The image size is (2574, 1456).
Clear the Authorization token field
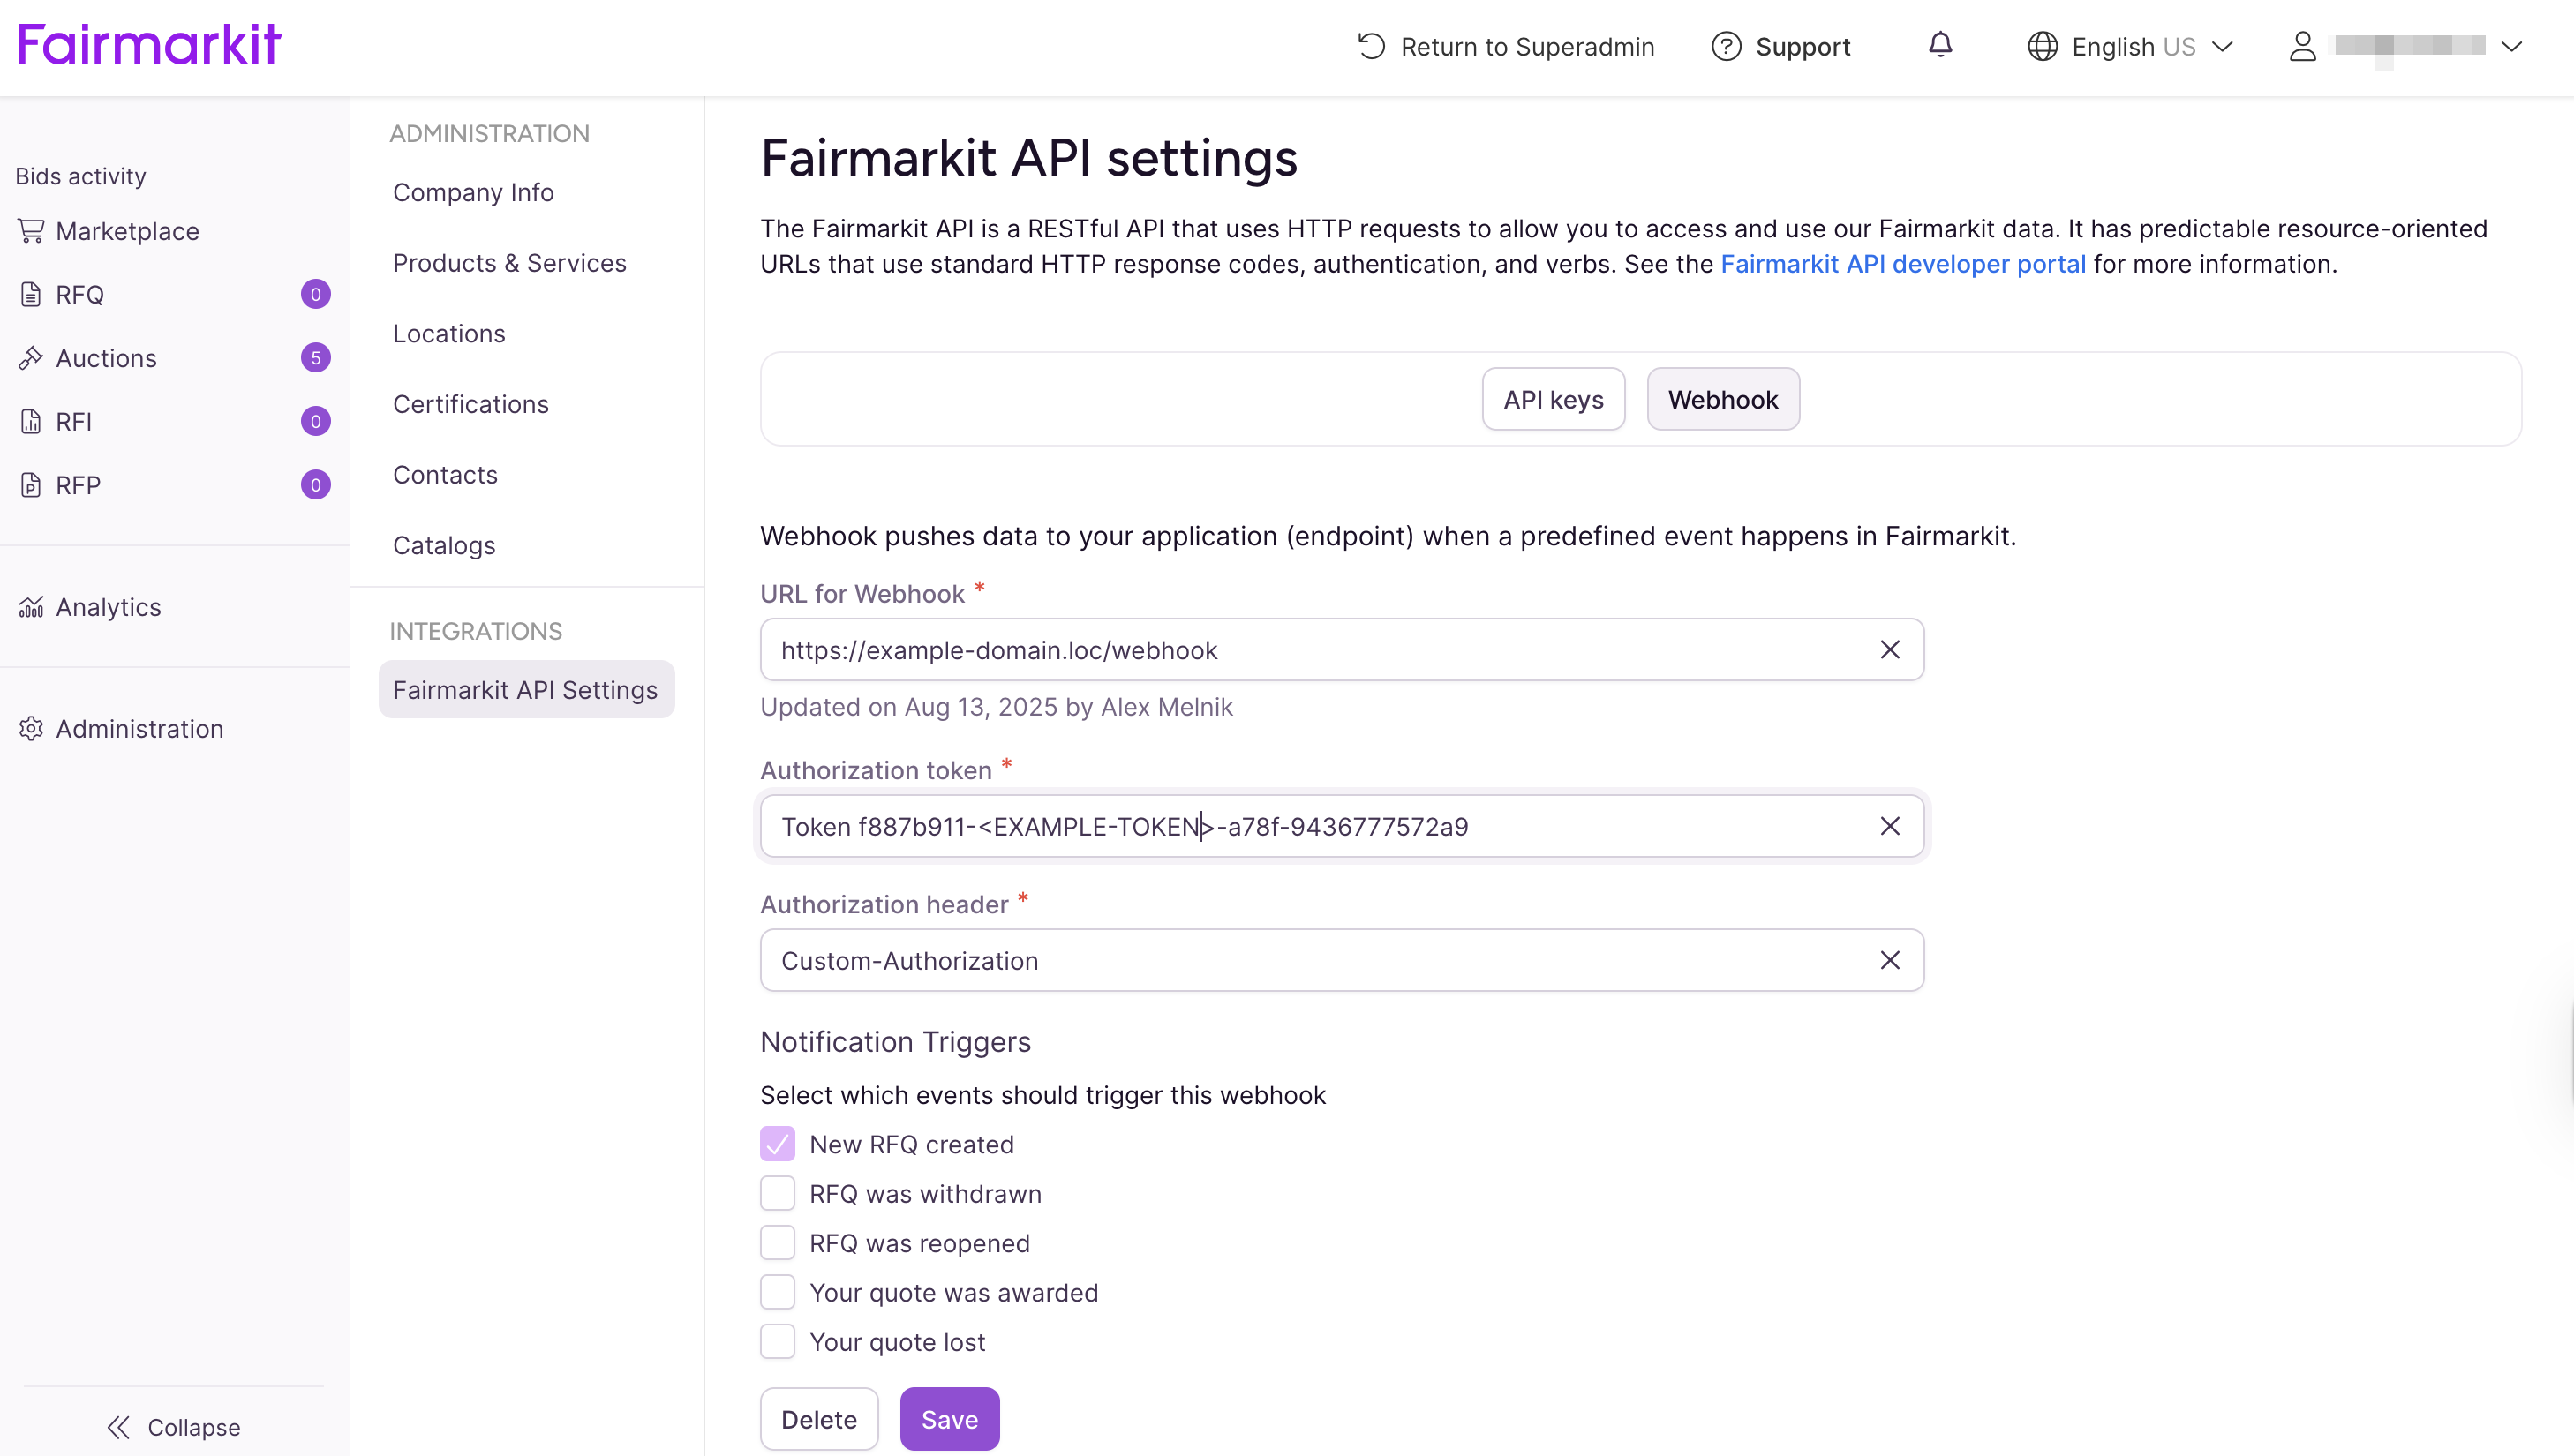[x=1889, y=826]
